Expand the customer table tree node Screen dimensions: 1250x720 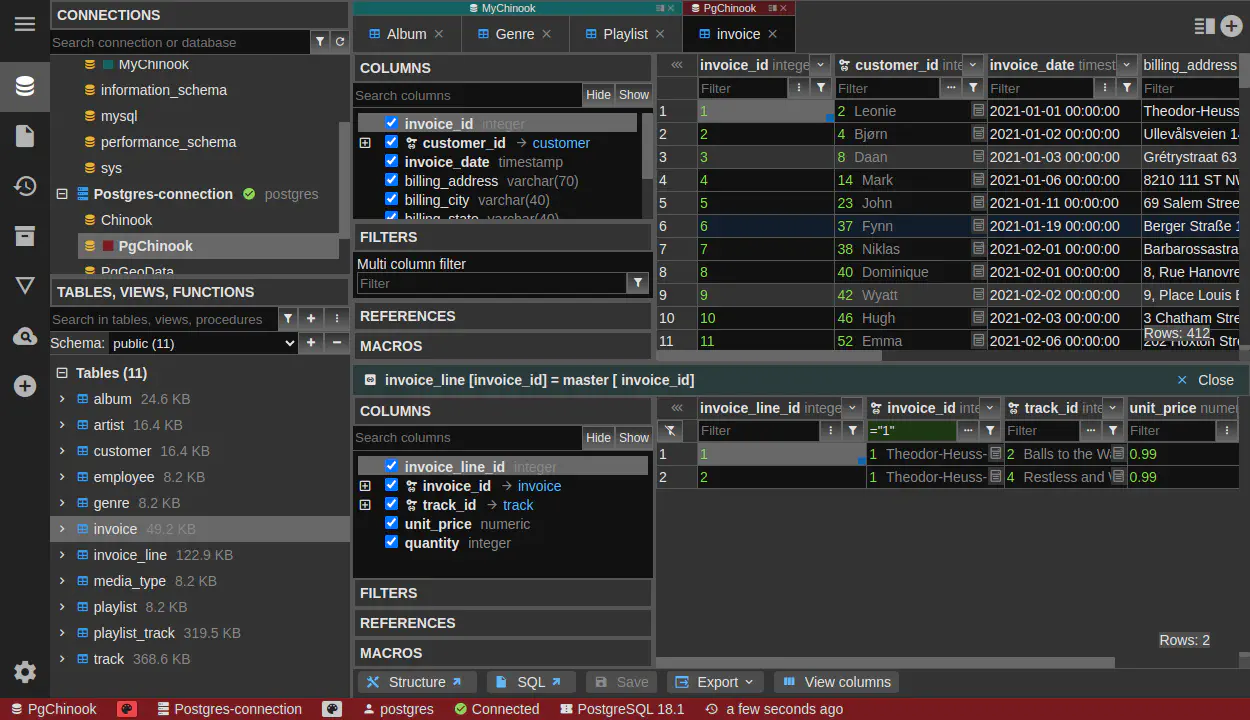point(62,451)
